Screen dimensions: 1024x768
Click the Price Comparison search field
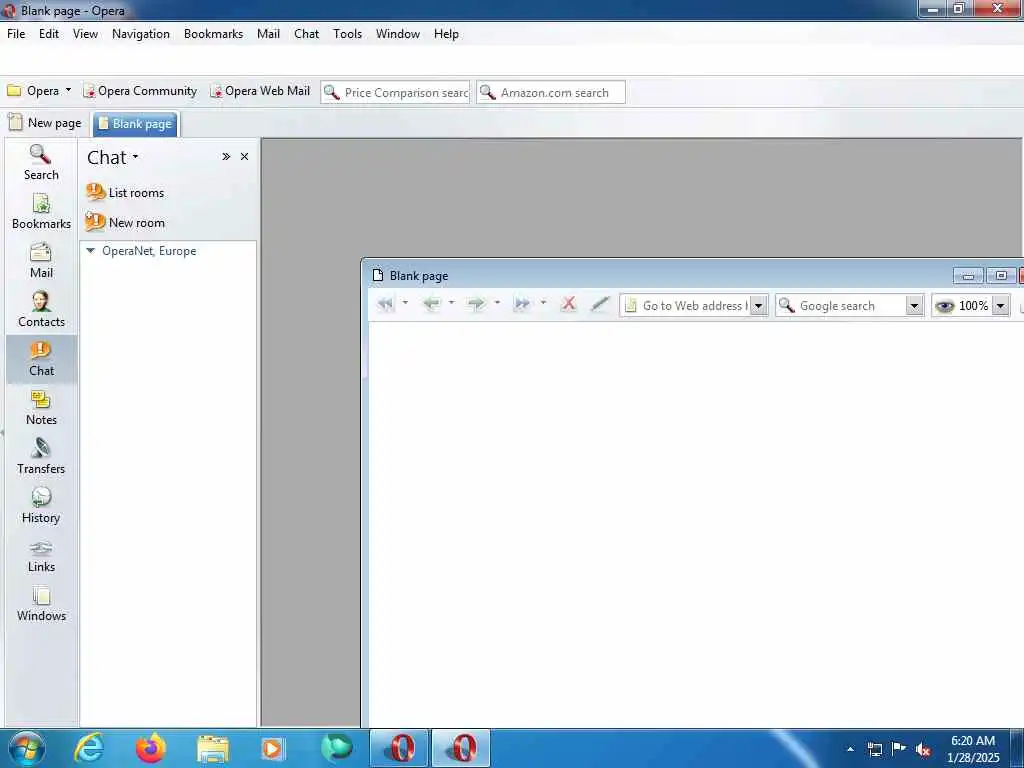coord(395,92)
